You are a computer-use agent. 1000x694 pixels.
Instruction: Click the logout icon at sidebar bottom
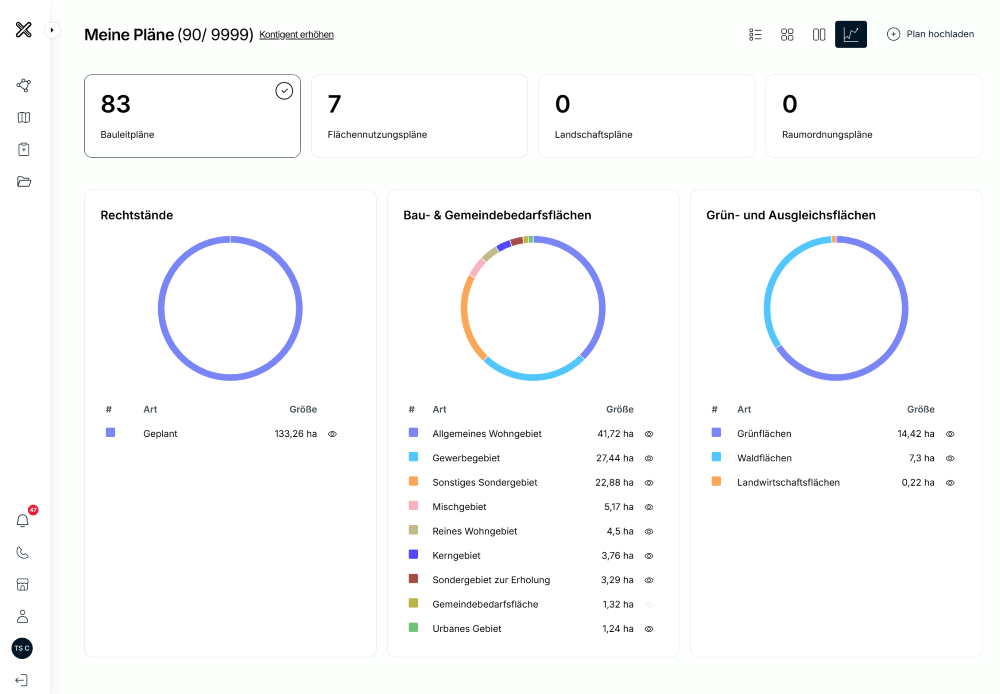click(x=22, y=680)
